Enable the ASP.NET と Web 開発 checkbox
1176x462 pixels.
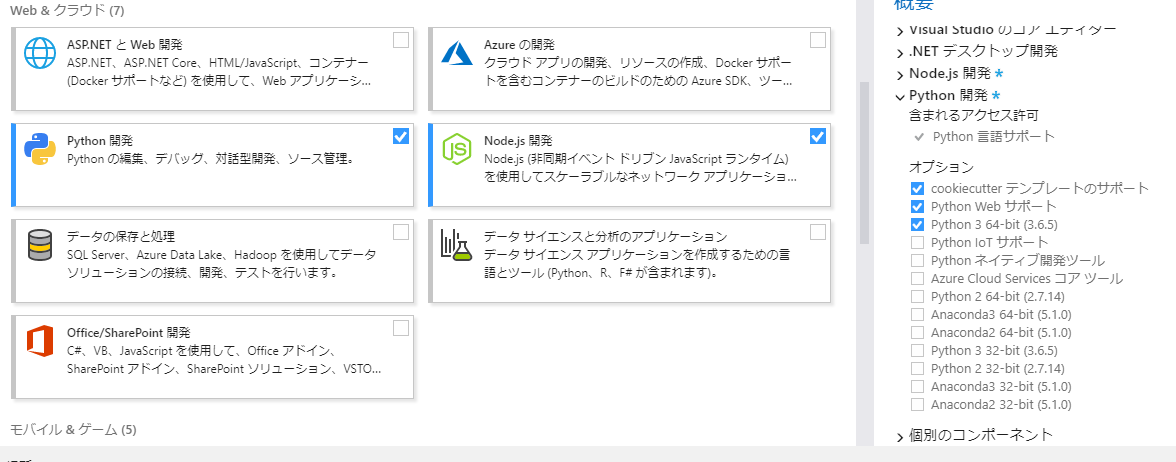401,40
